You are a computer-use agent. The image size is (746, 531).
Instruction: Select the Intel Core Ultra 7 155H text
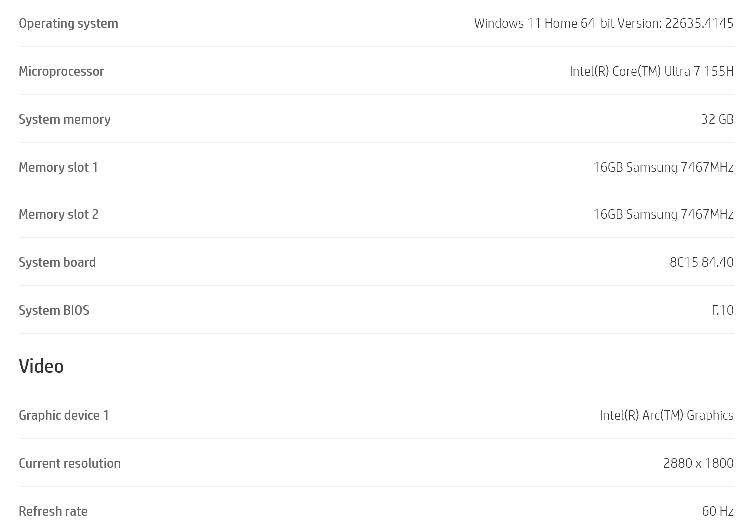point(651,72)
